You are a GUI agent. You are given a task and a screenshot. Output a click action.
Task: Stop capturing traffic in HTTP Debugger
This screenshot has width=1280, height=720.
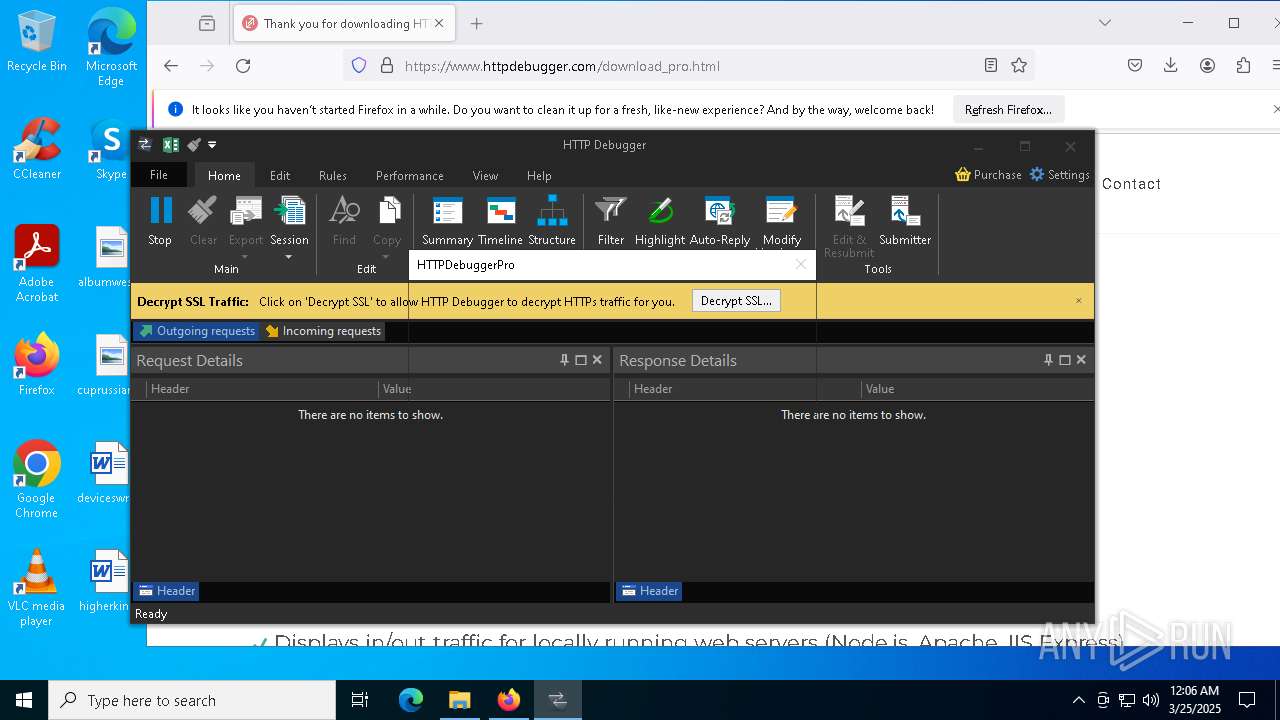point(160,221)
